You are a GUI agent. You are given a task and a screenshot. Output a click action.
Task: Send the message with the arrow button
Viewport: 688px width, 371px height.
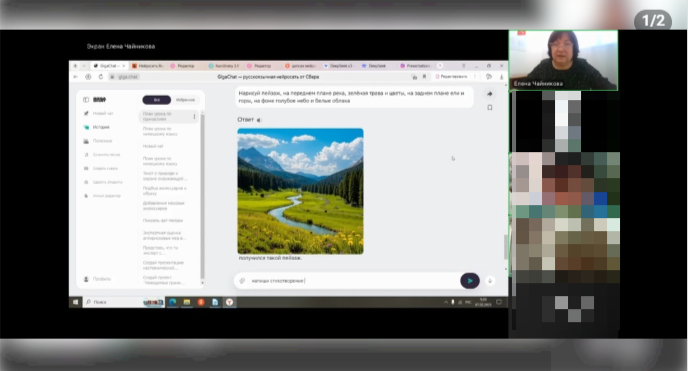469,281
